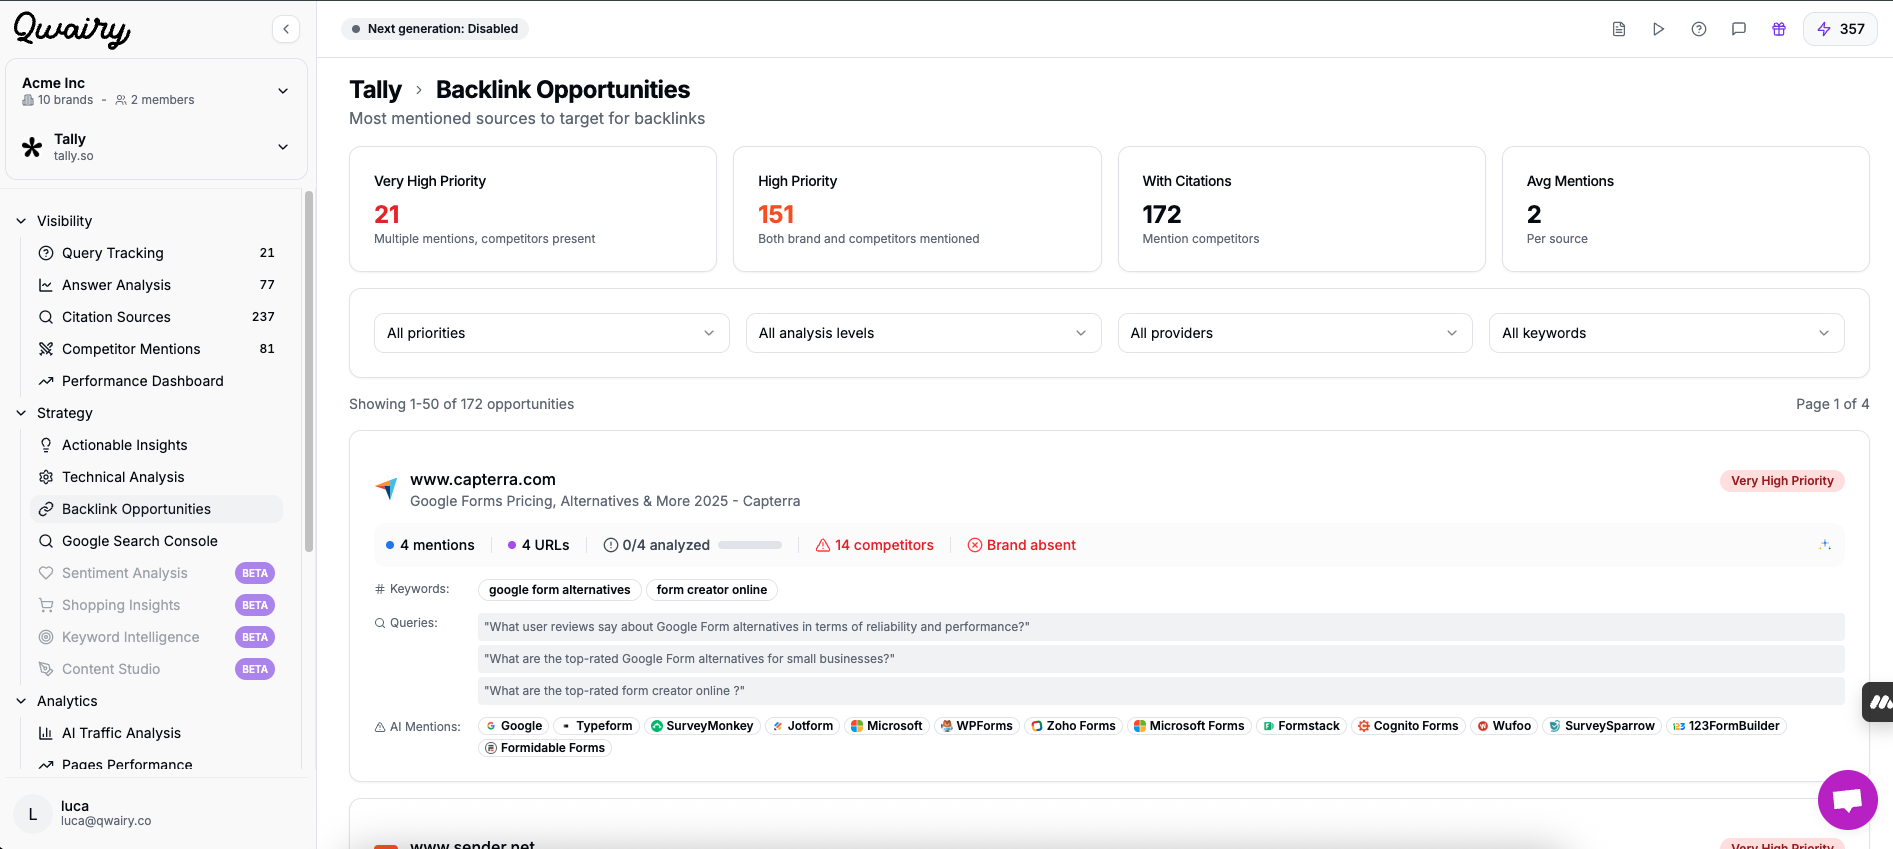Expand the Acme Inc workspace selector

click(156, 91)
